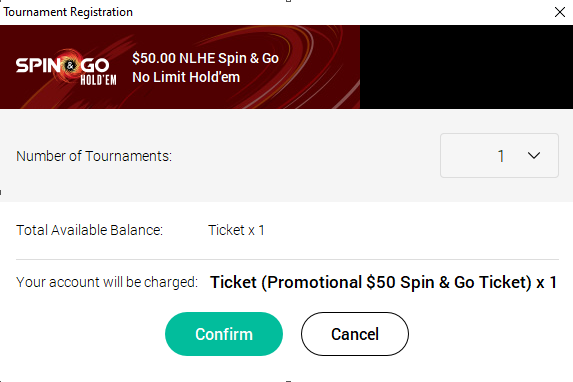
Task: Open the Number of Tournaments dropdown
Action: click(499, 156)
